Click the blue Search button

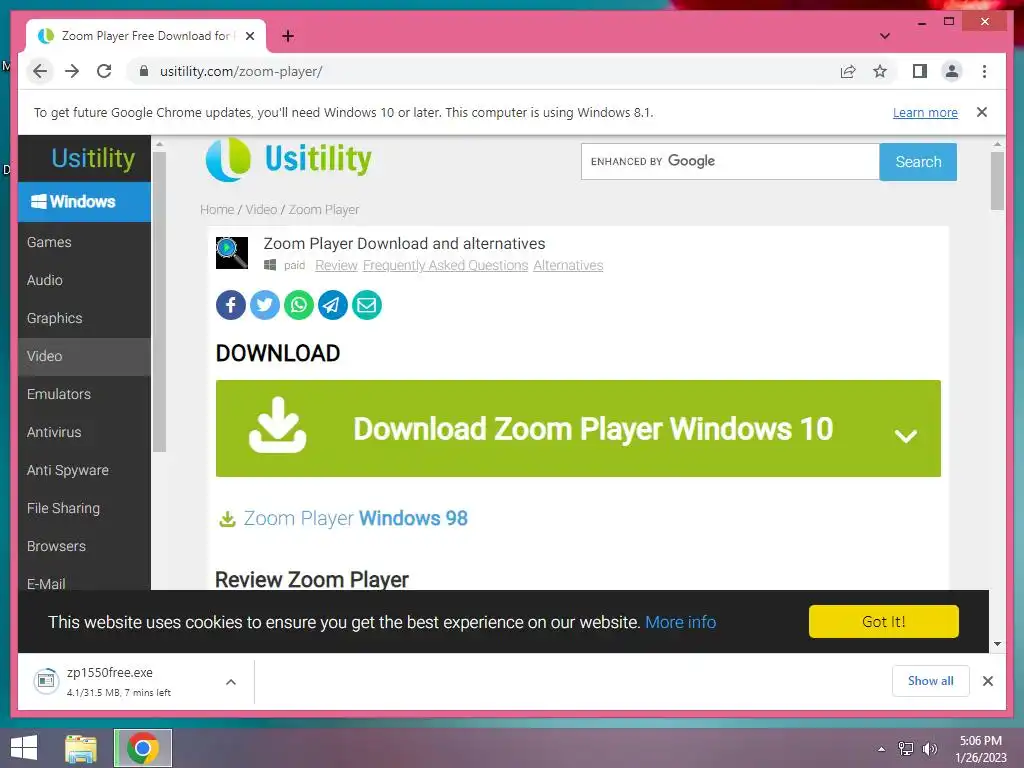(918, 161)
